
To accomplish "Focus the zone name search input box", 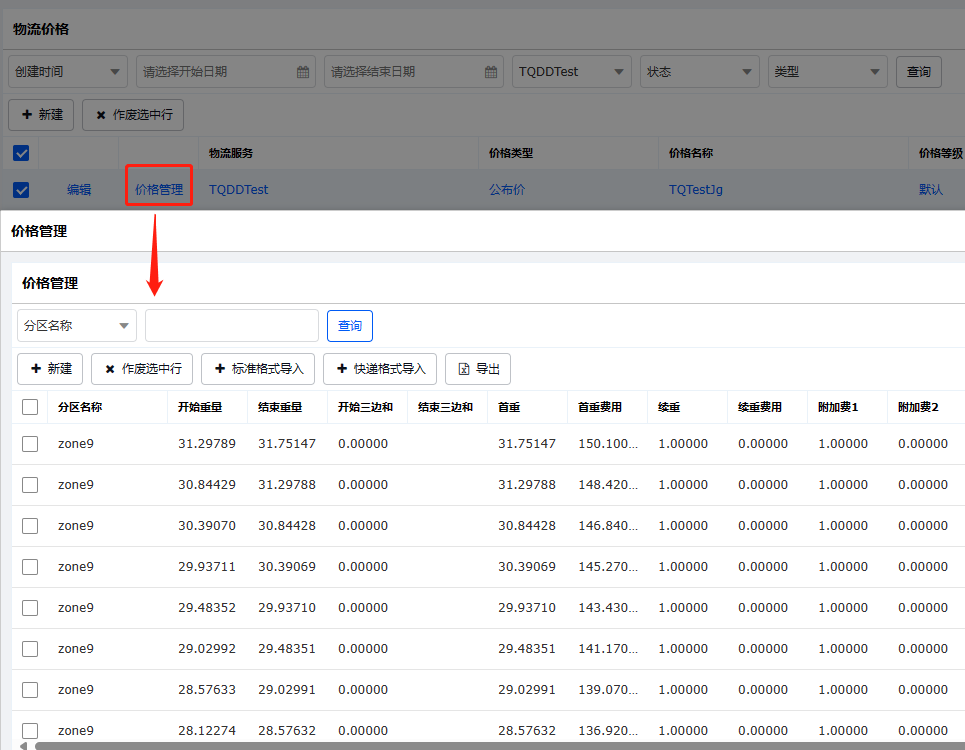I will click(x=232, y=325).
